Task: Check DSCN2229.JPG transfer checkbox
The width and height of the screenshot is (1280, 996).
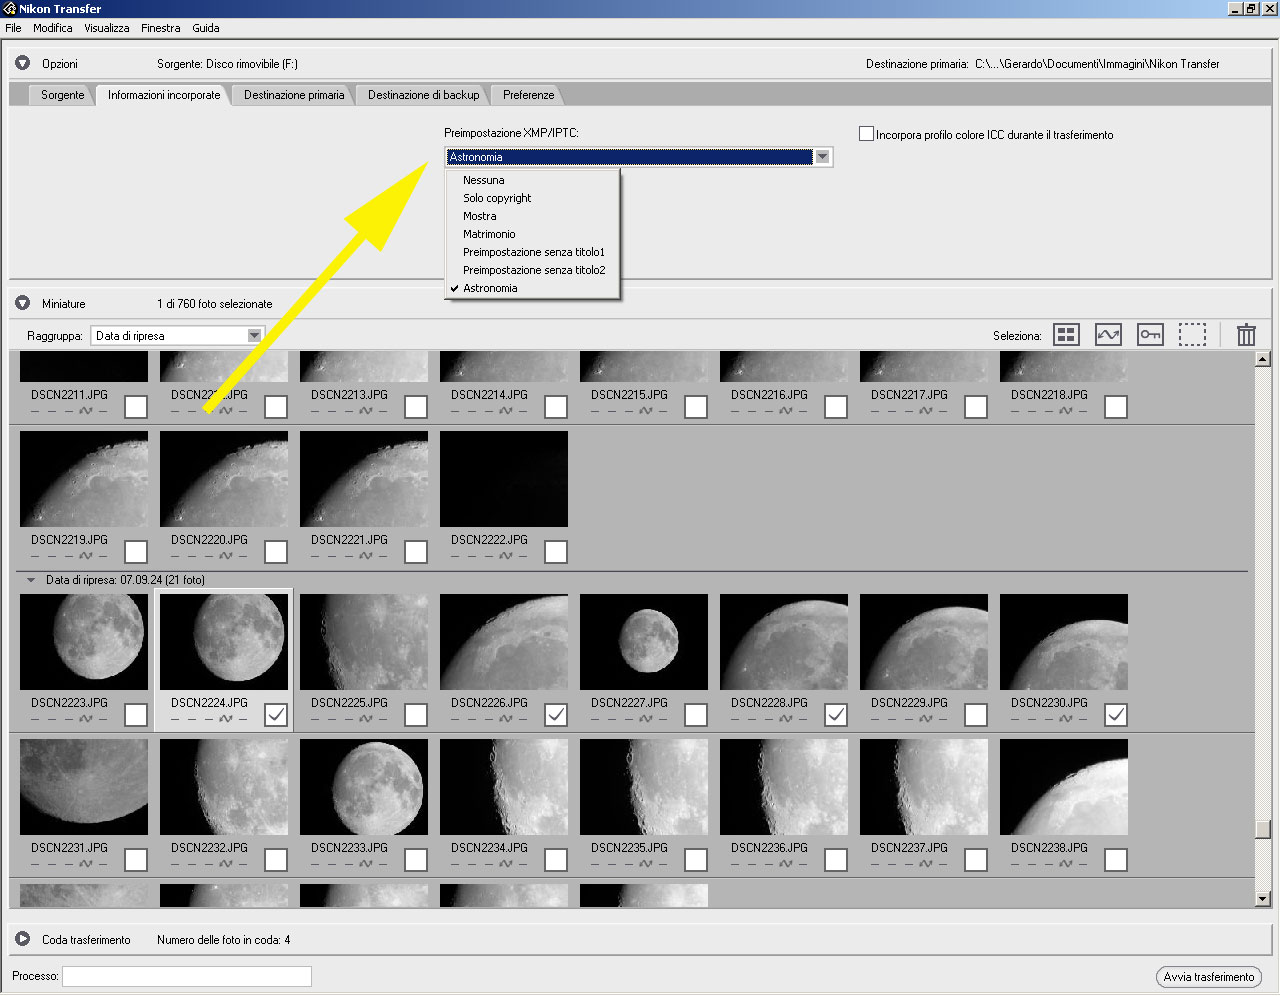Action: tap(976, 715)
